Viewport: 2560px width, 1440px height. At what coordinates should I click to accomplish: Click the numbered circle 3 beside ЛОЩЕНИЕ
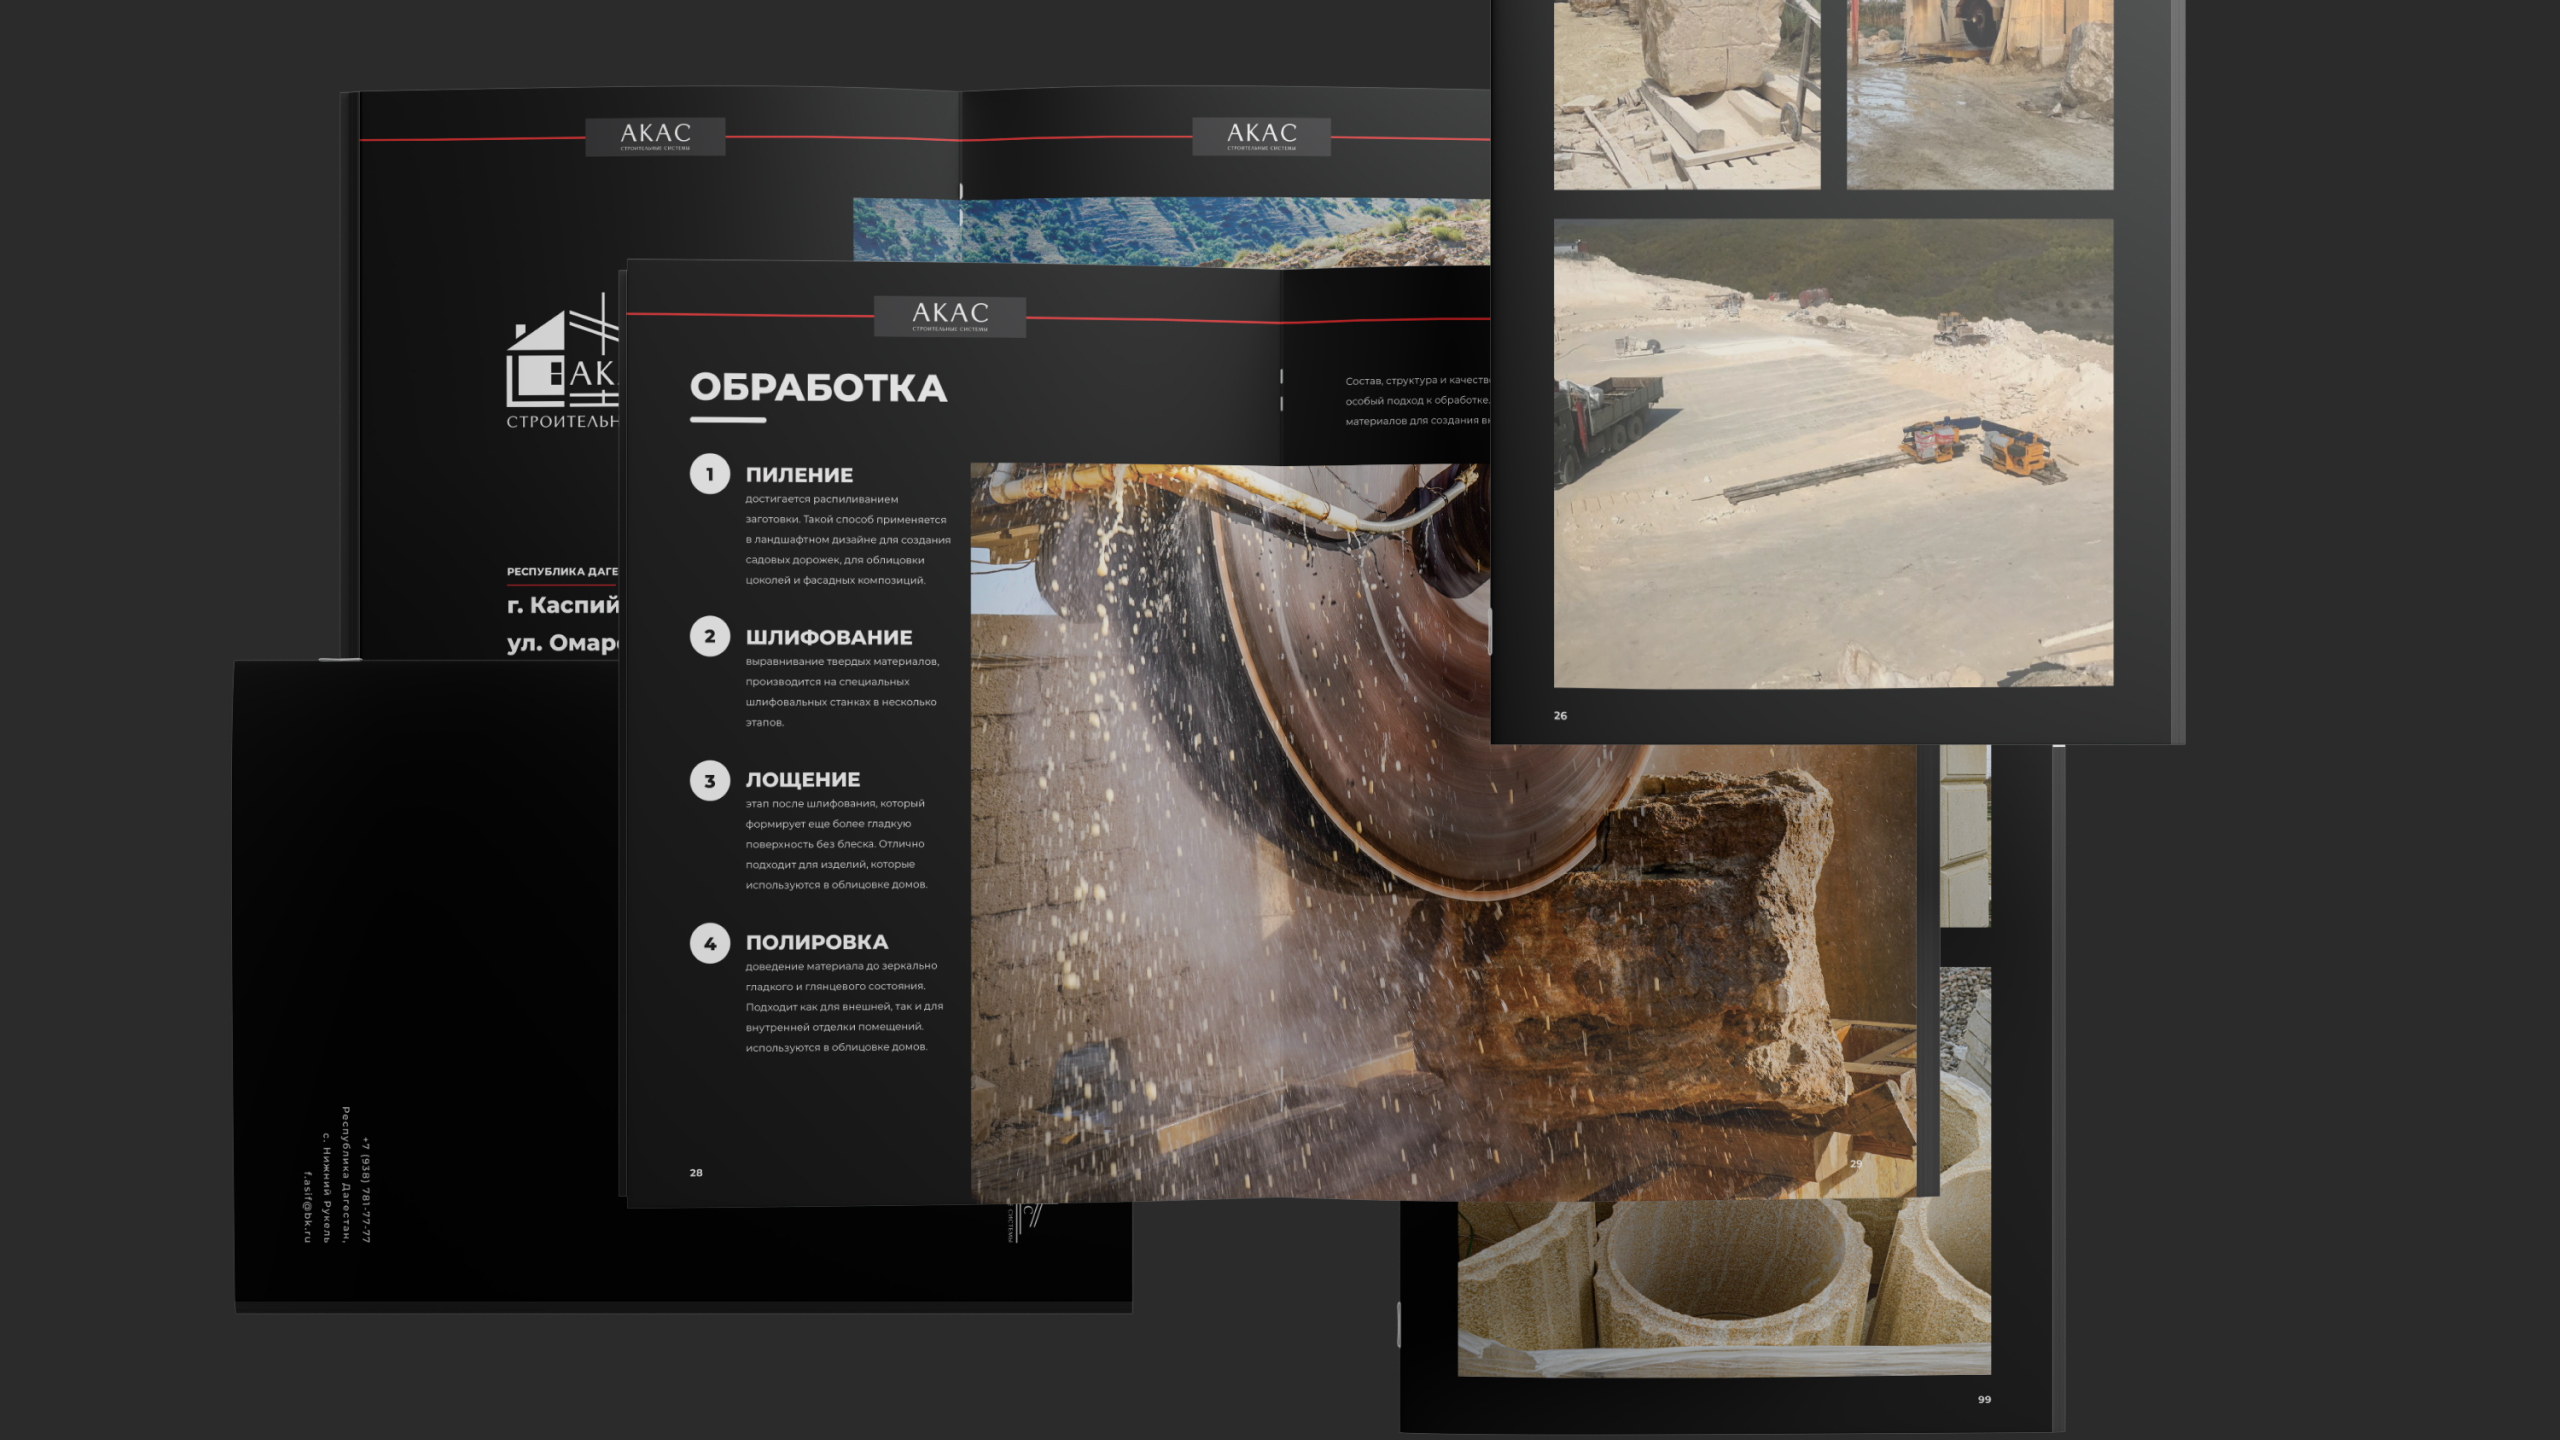click(710, 781)
